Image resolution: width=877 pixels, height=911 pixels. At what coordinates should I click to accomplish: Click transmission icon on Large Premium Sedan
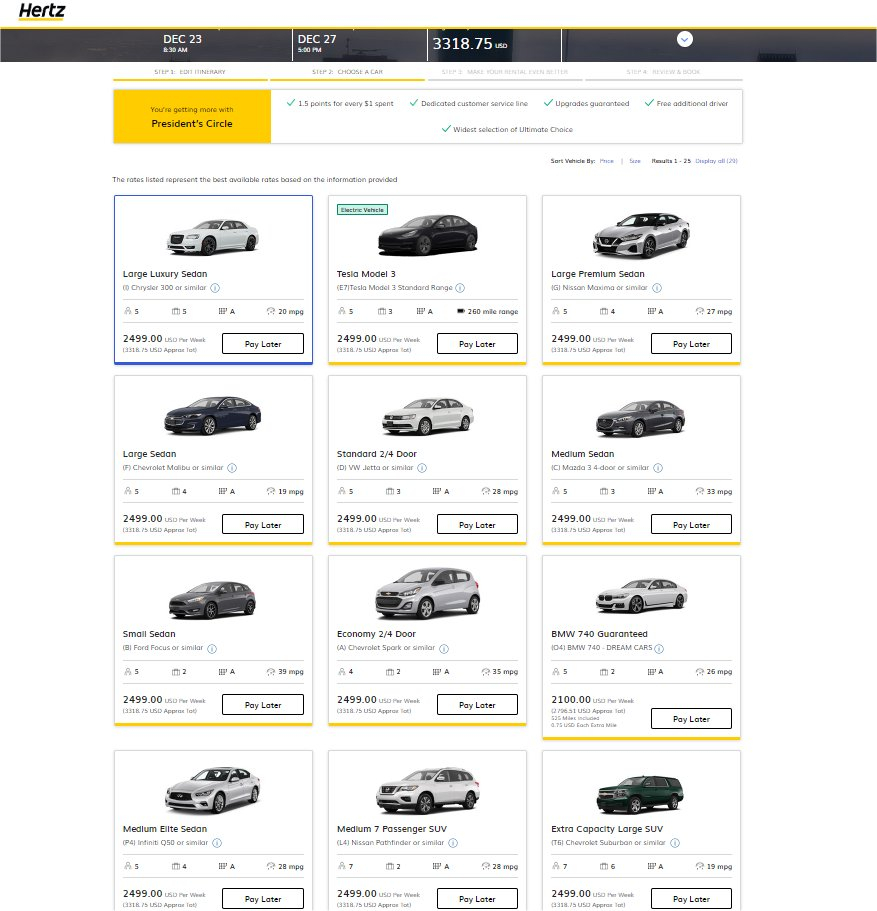[652, 311]
